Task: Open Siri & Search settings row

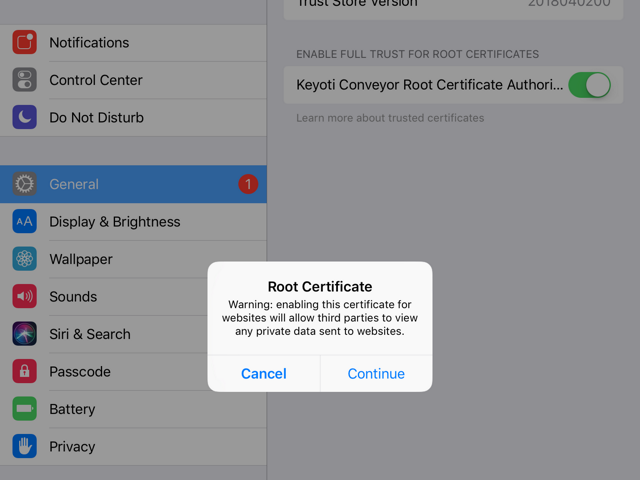Action: [133, 334]
